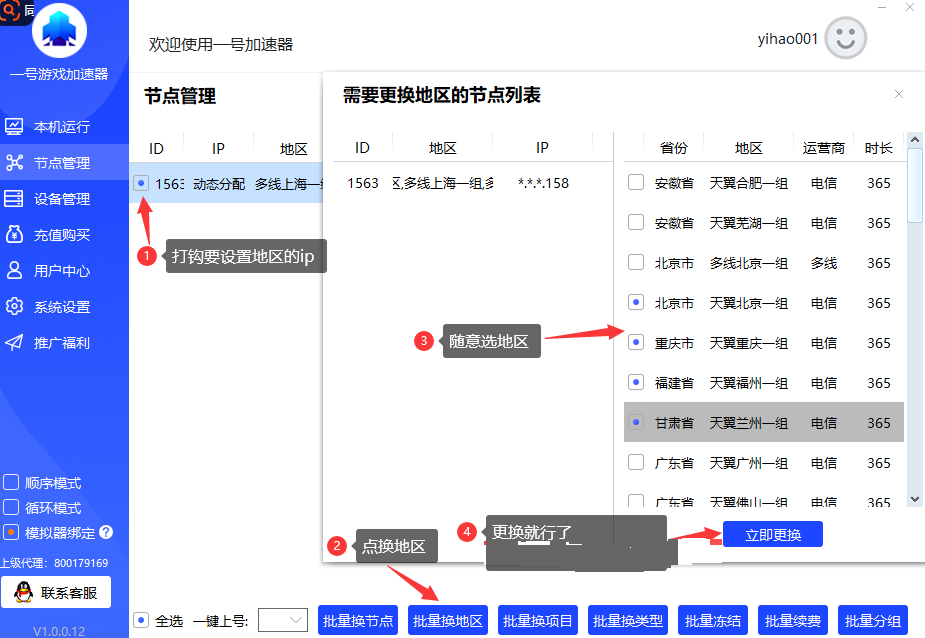Enable 顺序模式 checkbox
The image size is (925, 638).
pyautogui.click(x=11, y=483)
